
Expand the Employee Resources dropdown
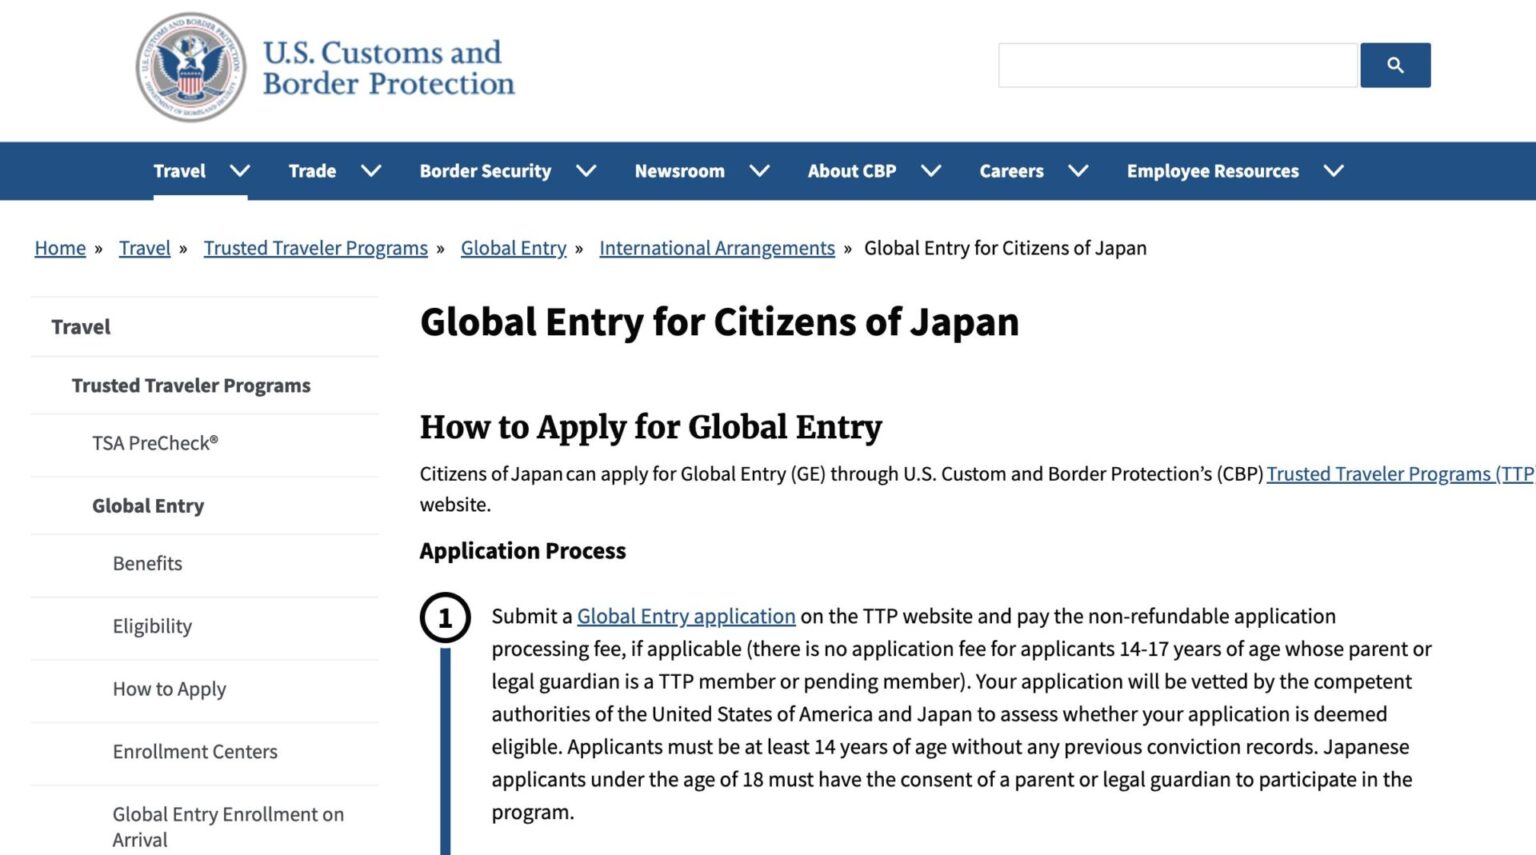[1334, 171]
